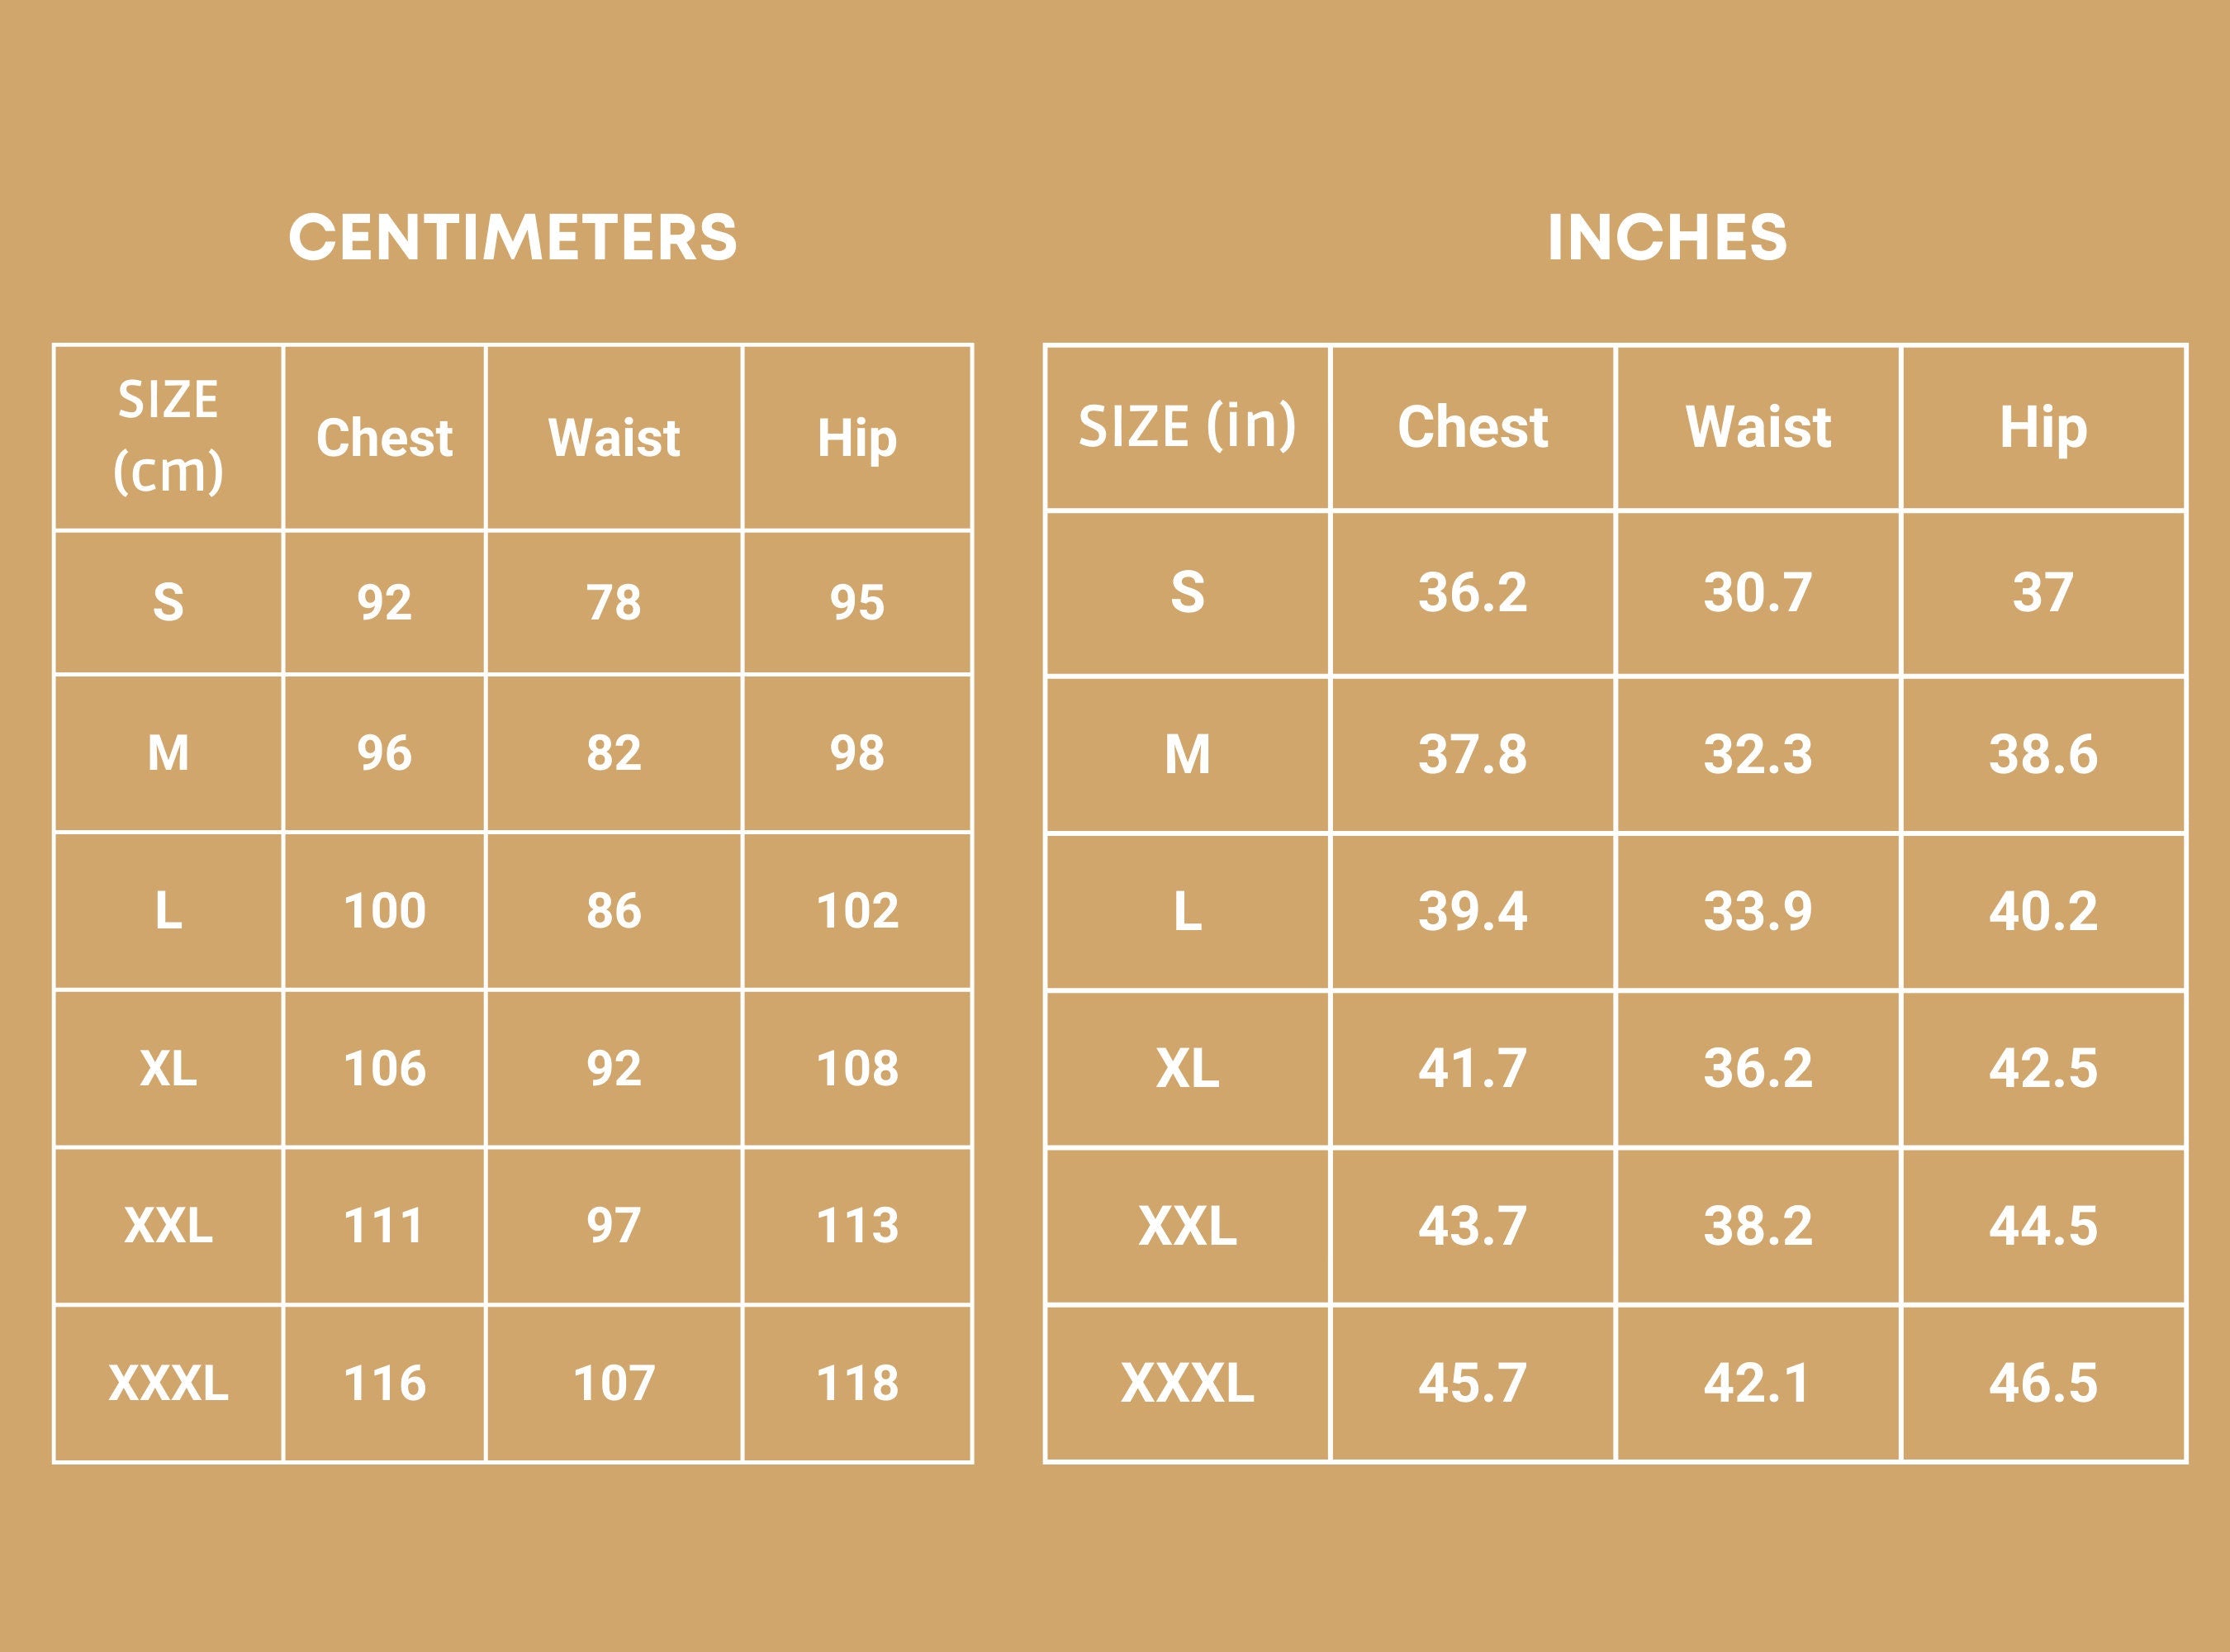Click the 107 waist value for XXXL

(613, 1383)
